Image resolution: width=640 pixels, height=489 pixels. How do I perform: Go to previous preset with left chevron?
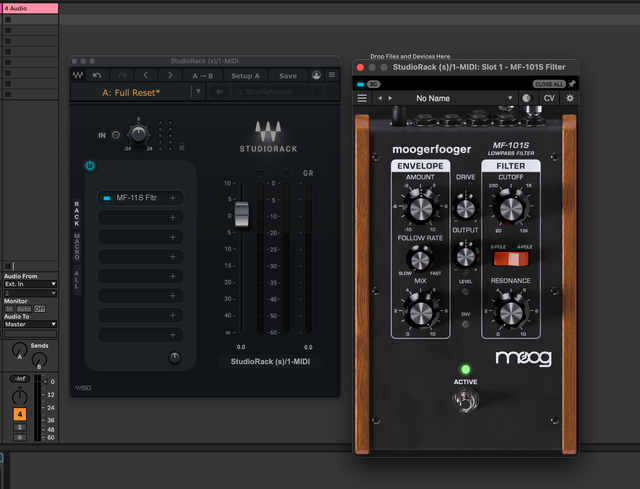coord(145,76)
